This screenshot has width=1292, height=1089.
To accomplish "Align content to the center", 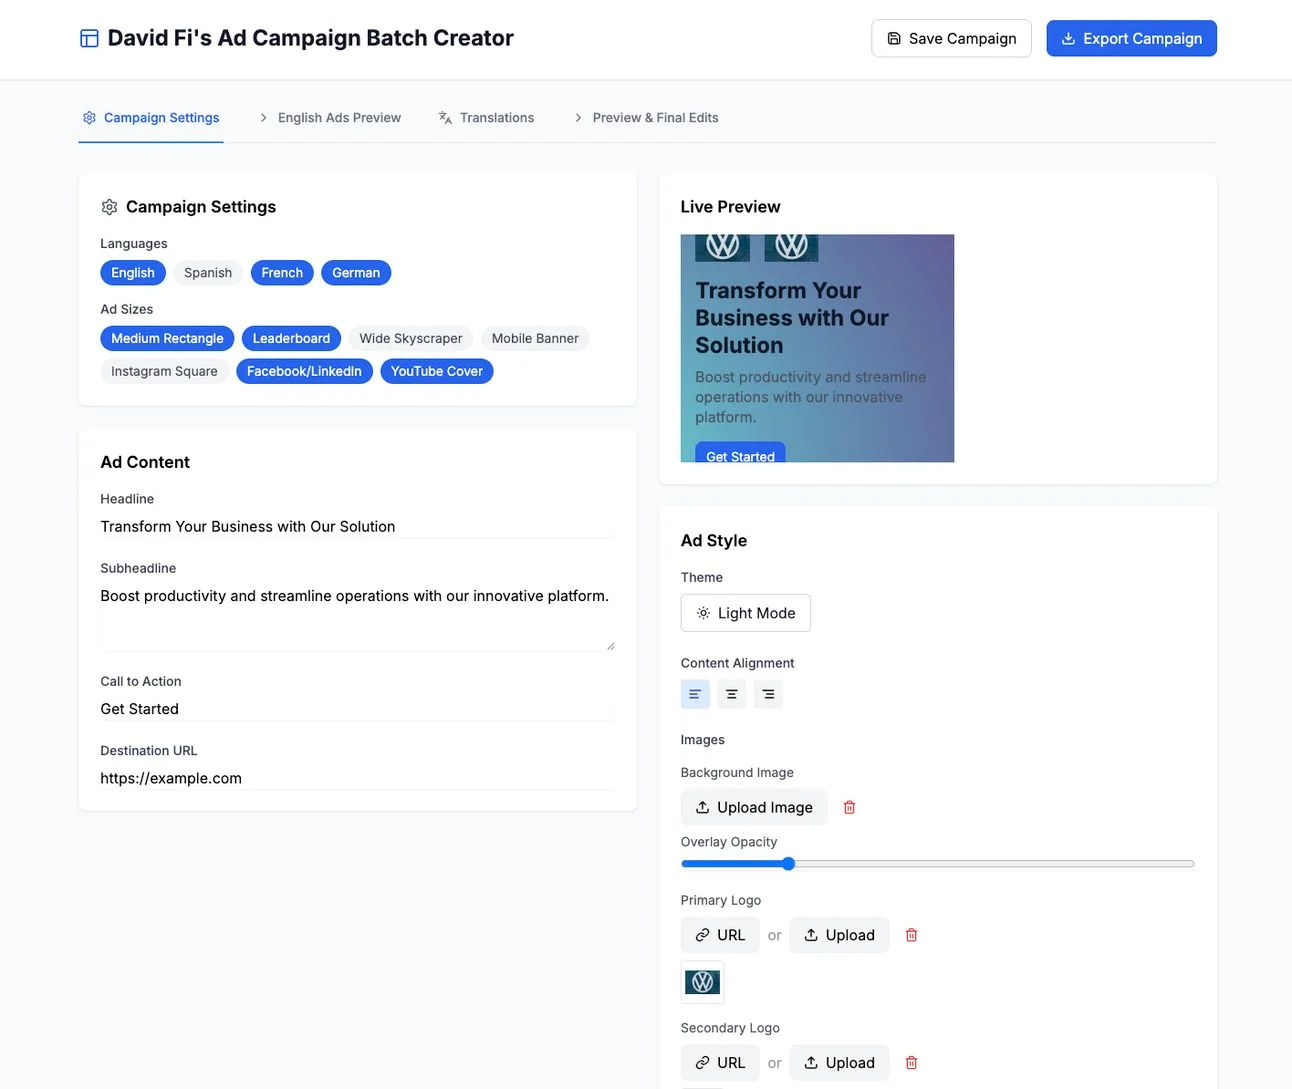I will pyautogui.click(x=732, y=694).
